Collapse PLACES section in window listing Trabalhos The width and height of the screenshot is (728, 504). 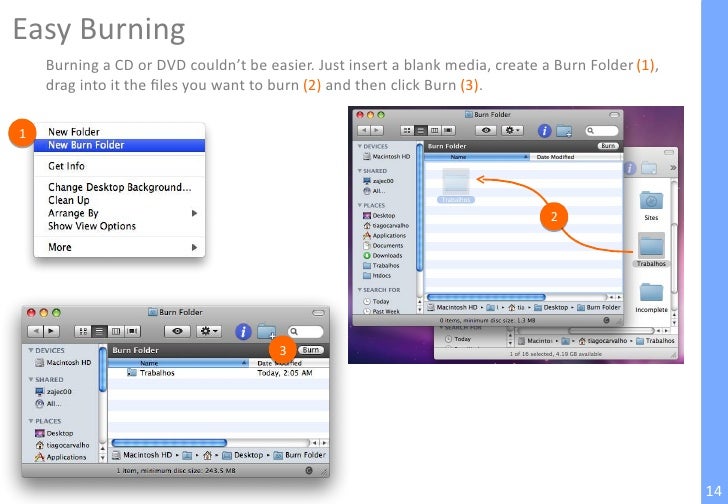click(x=31, y=421)
